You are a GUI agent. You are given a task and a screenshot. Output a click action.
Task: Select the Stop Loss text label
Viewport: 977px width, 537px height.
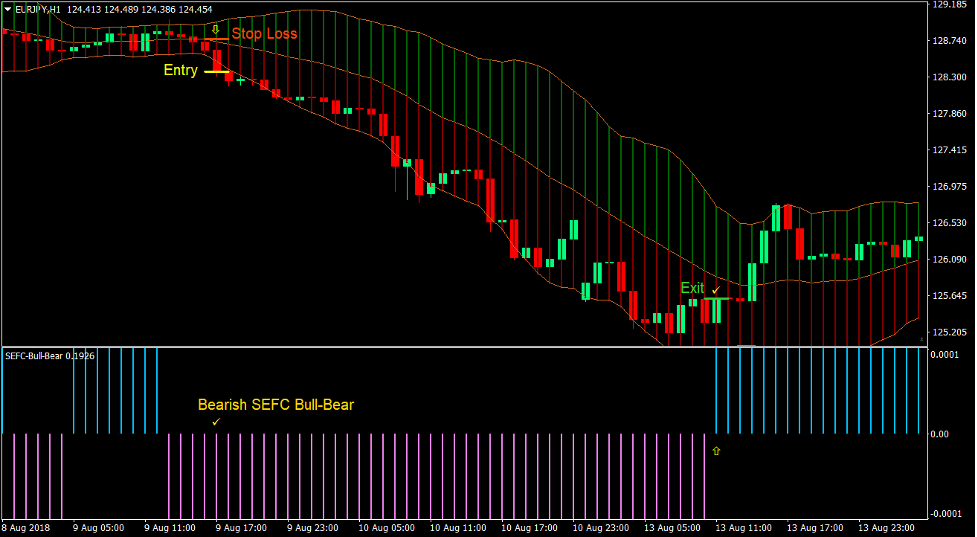[x=264, y=34]
